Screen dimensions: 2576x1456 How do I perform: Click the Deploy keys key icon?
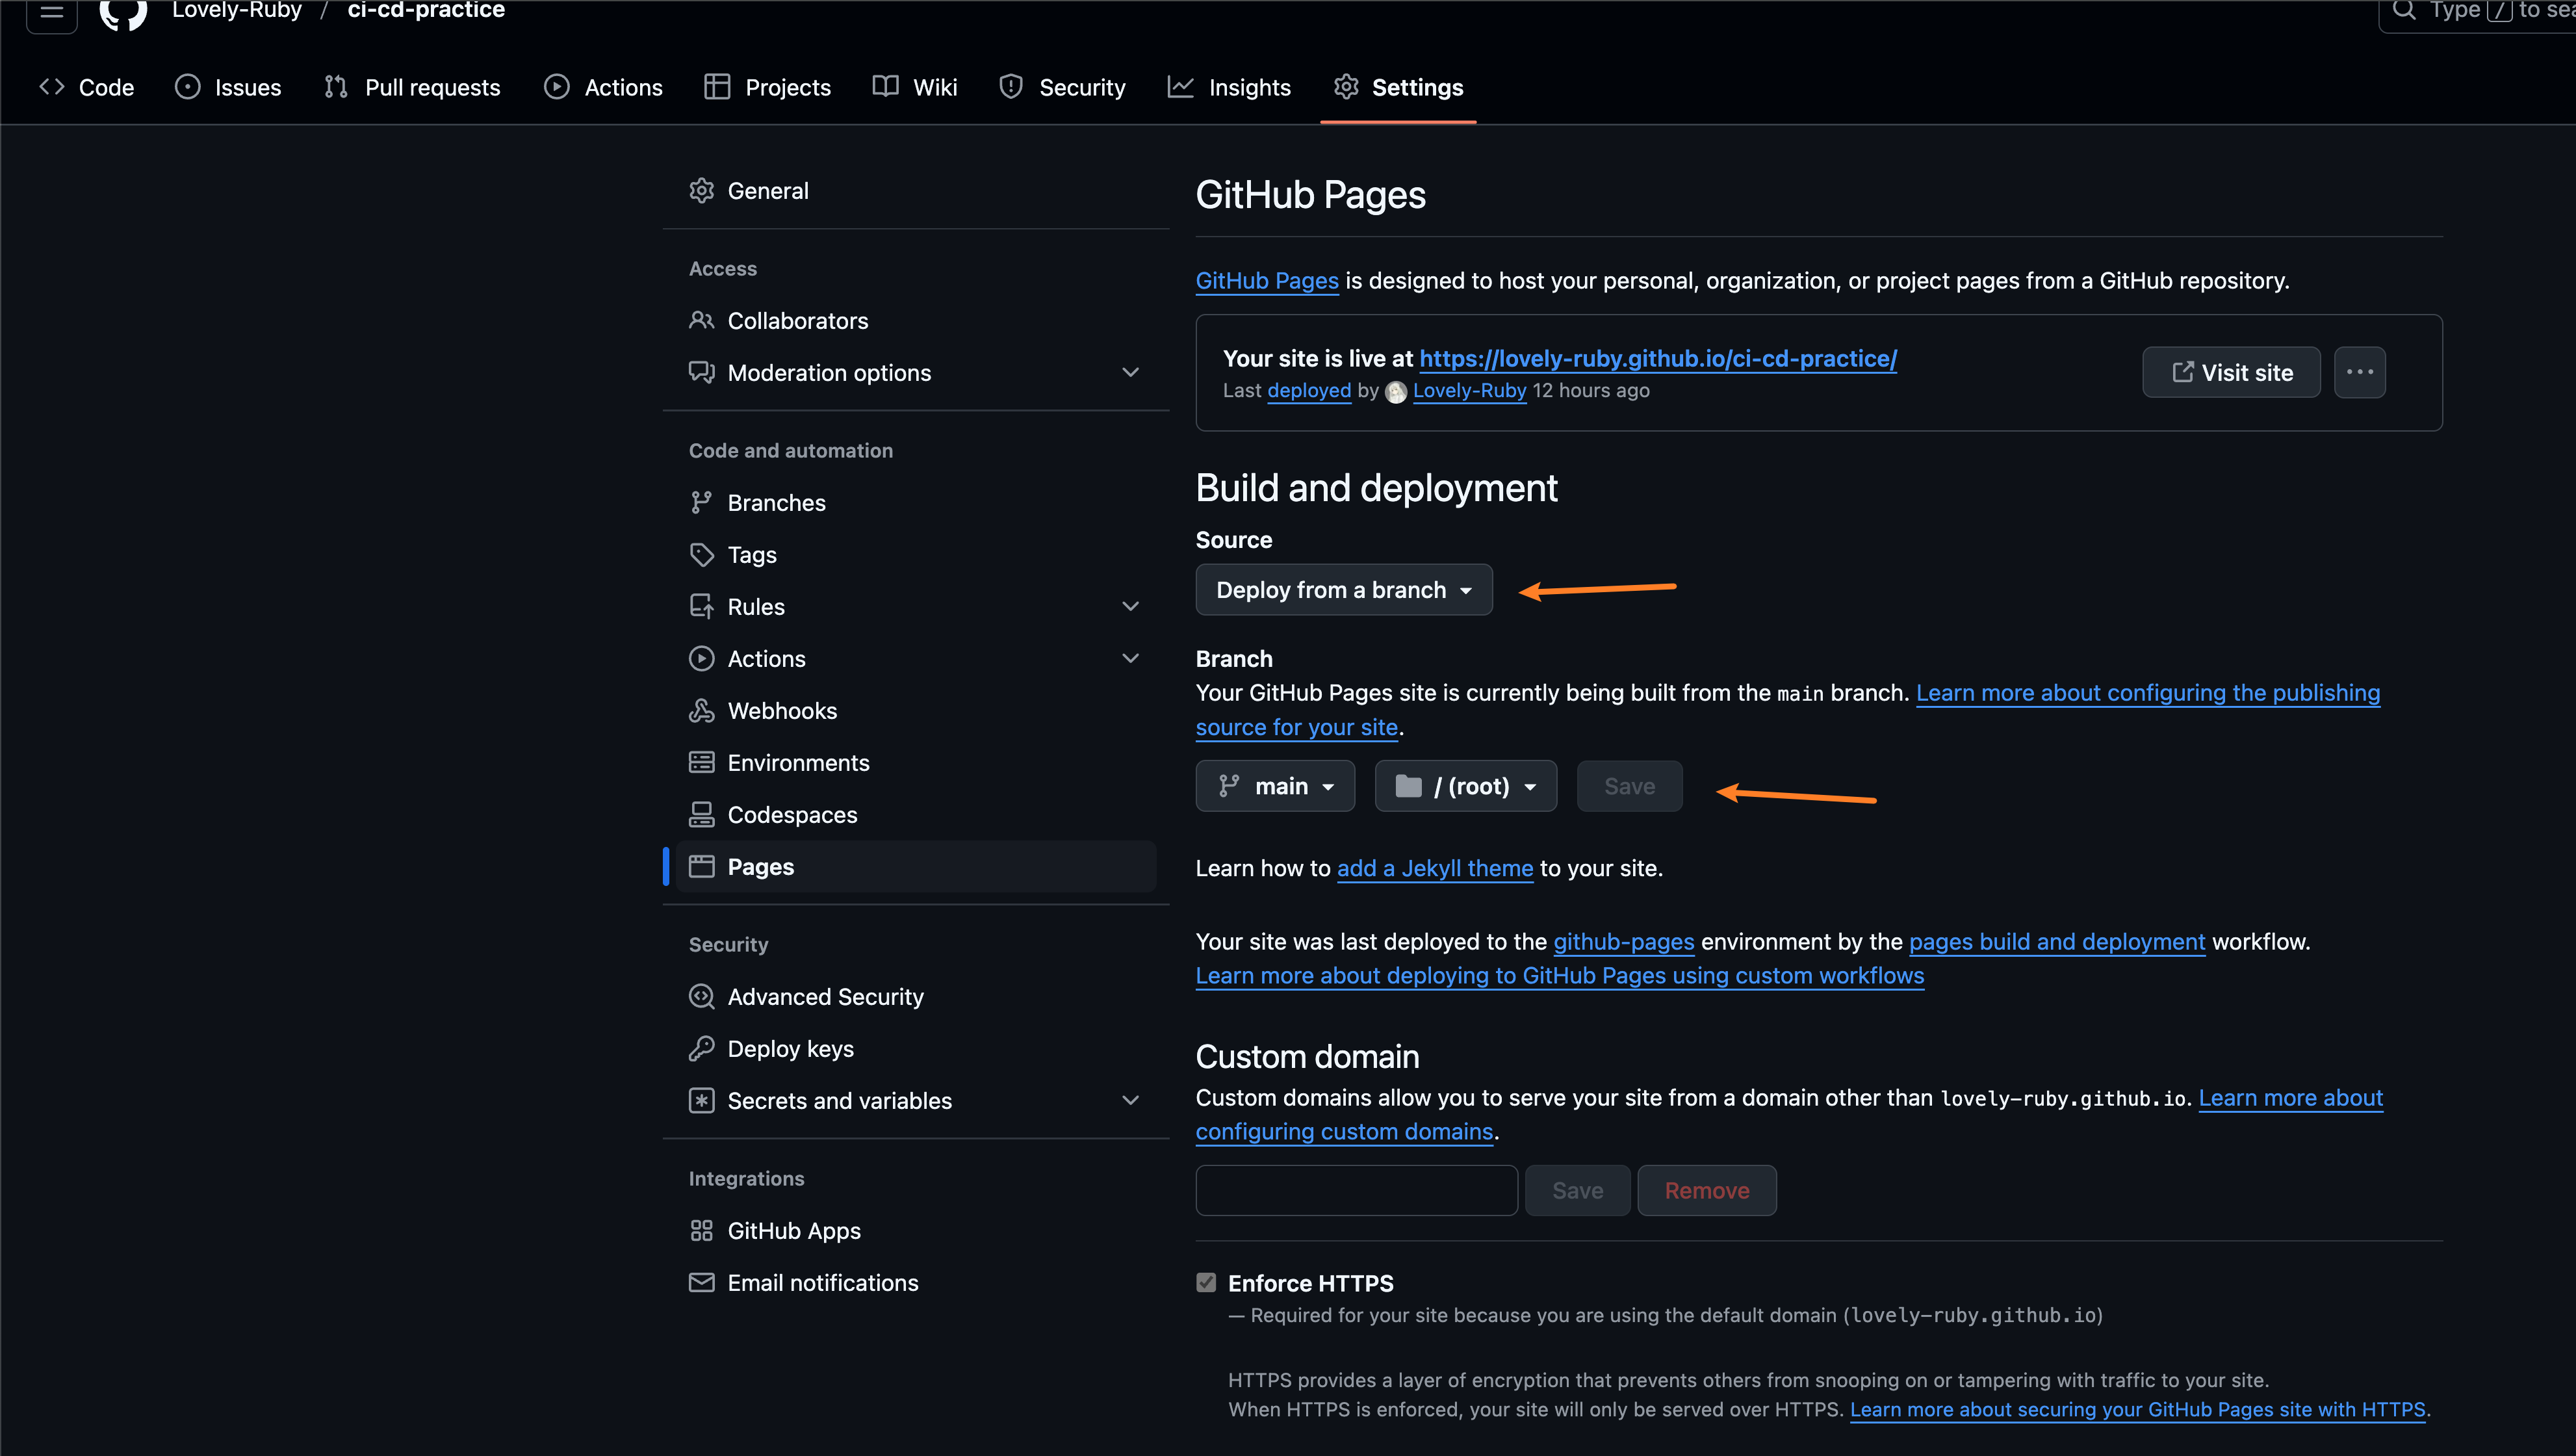coord(701,1048)
